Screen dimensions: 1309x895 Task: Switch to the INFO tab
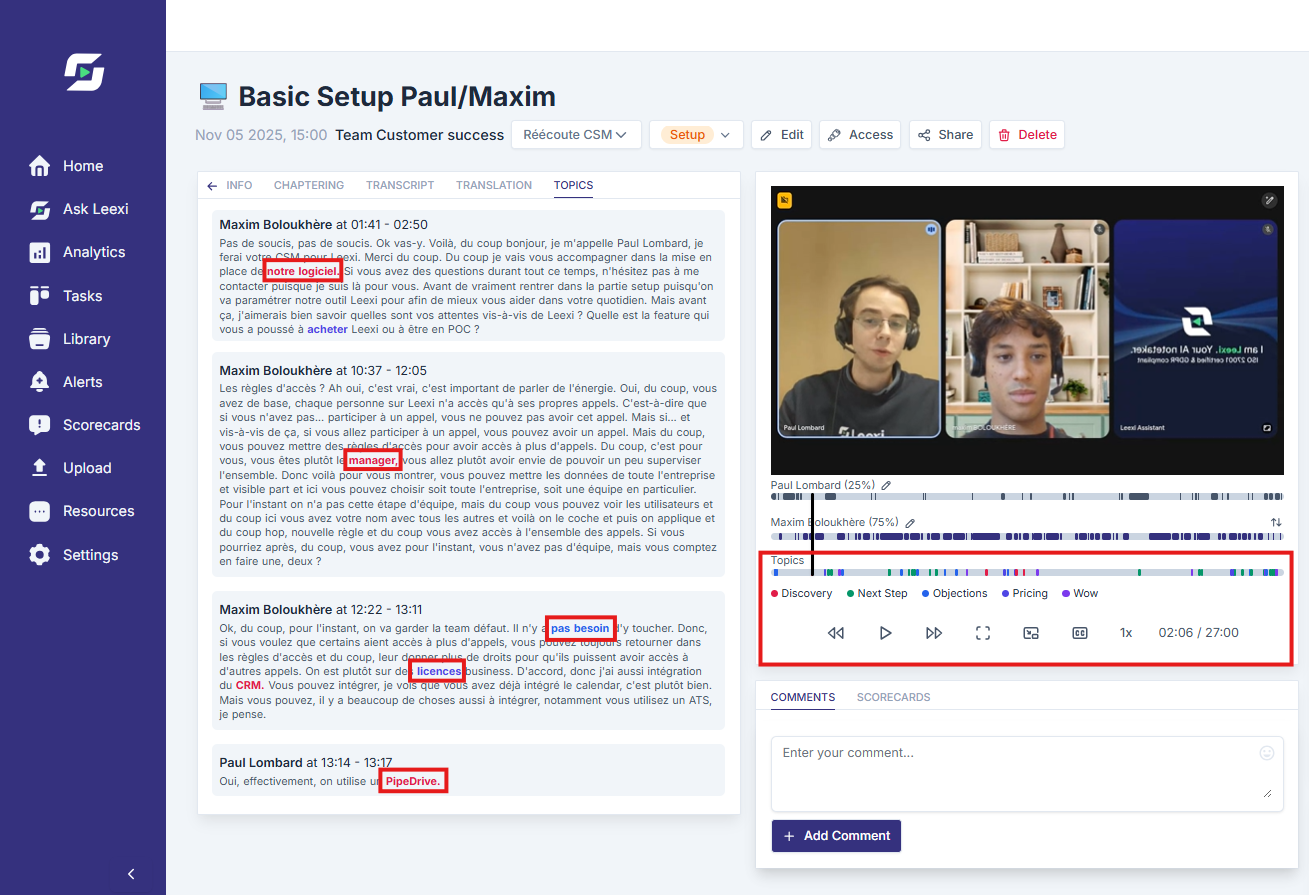pos(239,185)
